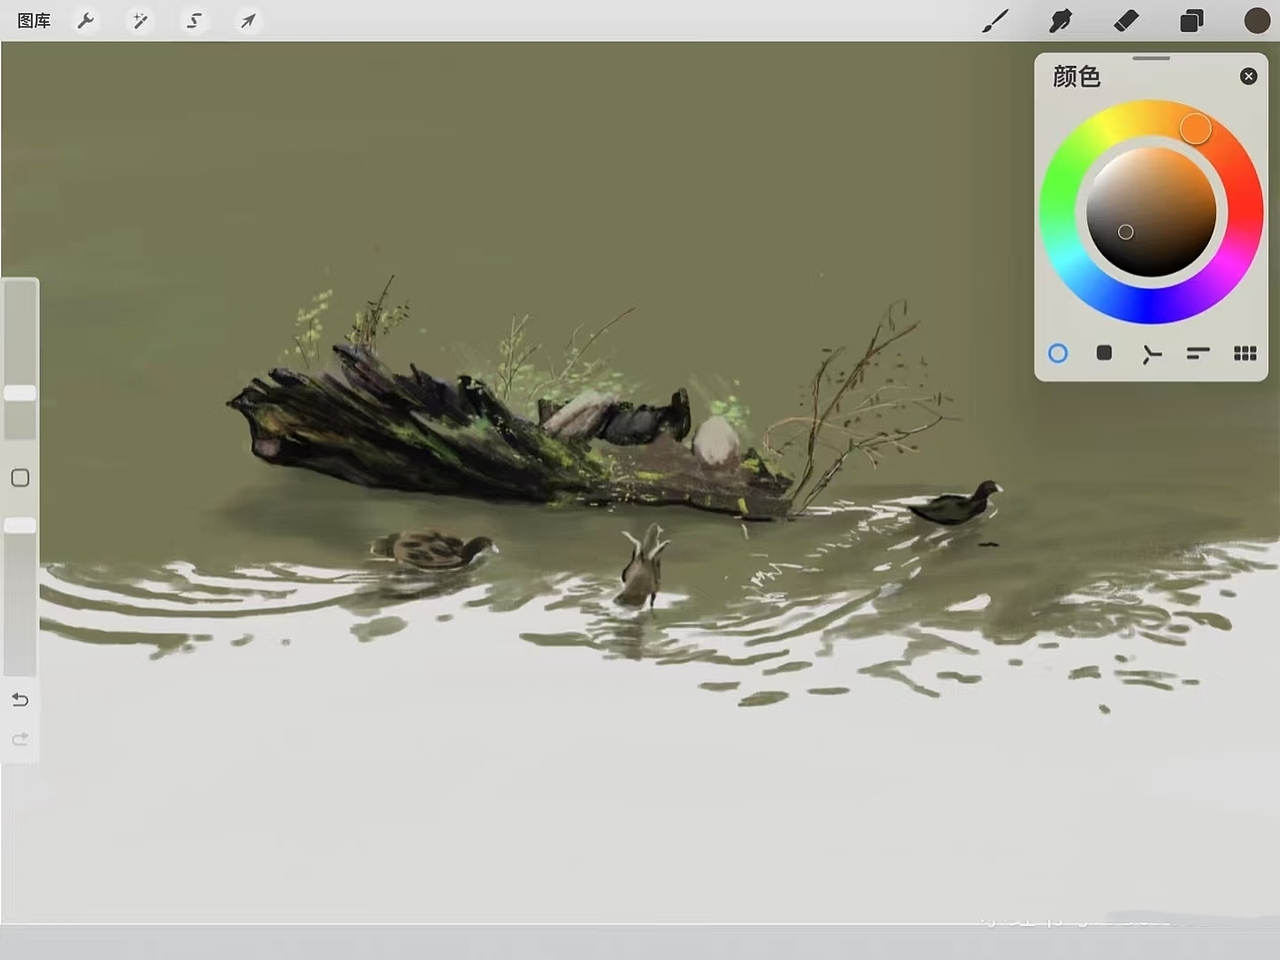Switch to the Disc color mode
This screenshot has width=1280, height=960.
click(1058, 353)
